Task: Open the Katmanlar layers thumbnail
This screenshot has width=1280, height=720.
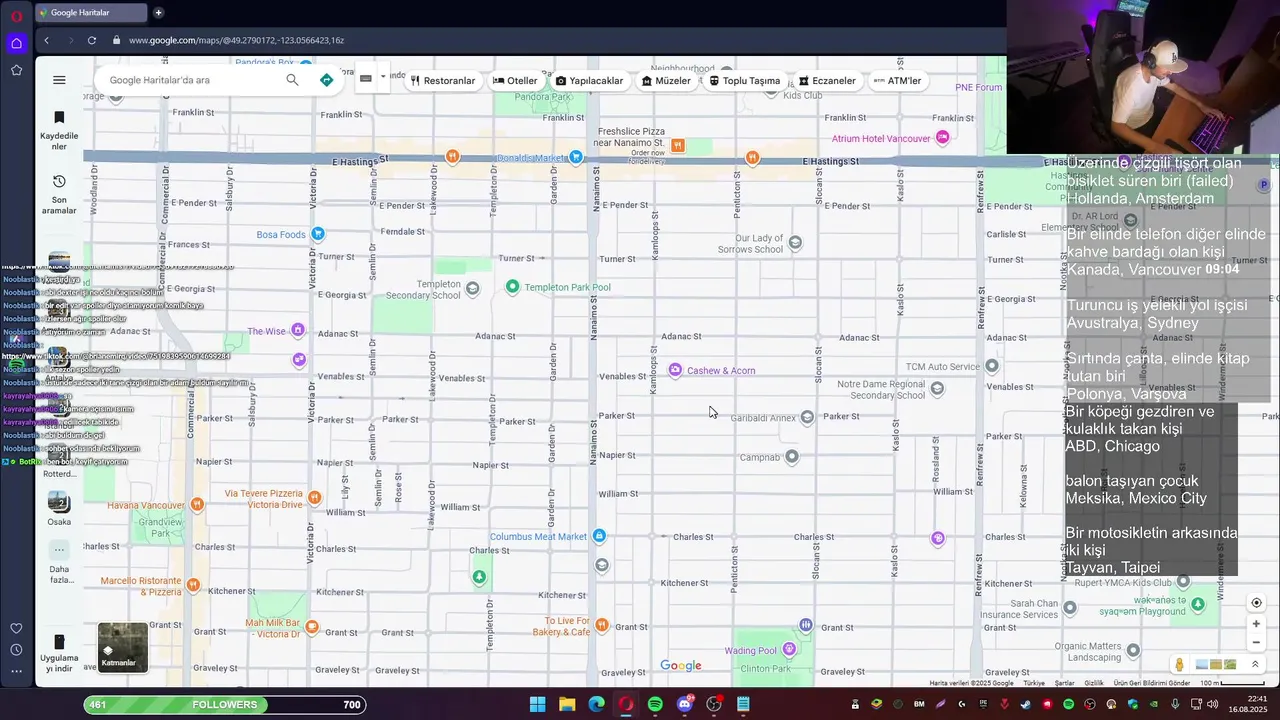Action: tap(123, 647)
